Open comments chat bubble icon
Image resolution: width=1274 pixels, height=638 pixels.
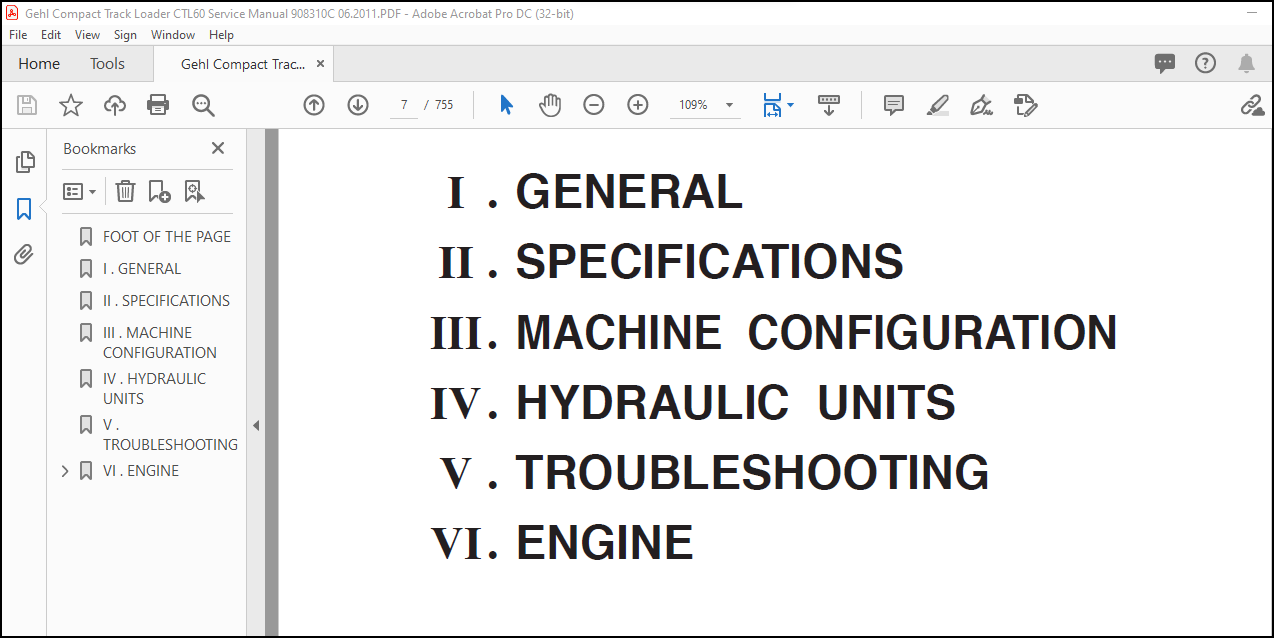coord(1165,63)
